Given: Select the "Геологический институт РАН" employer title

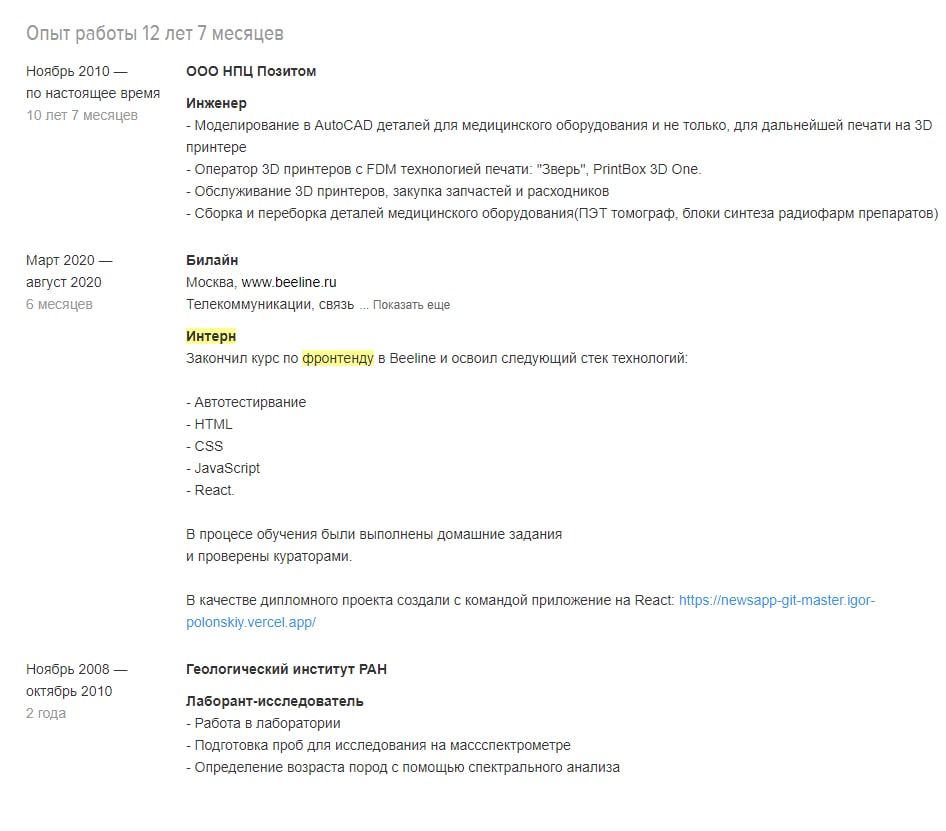Looking at the screenshot, I should point(286,669).
